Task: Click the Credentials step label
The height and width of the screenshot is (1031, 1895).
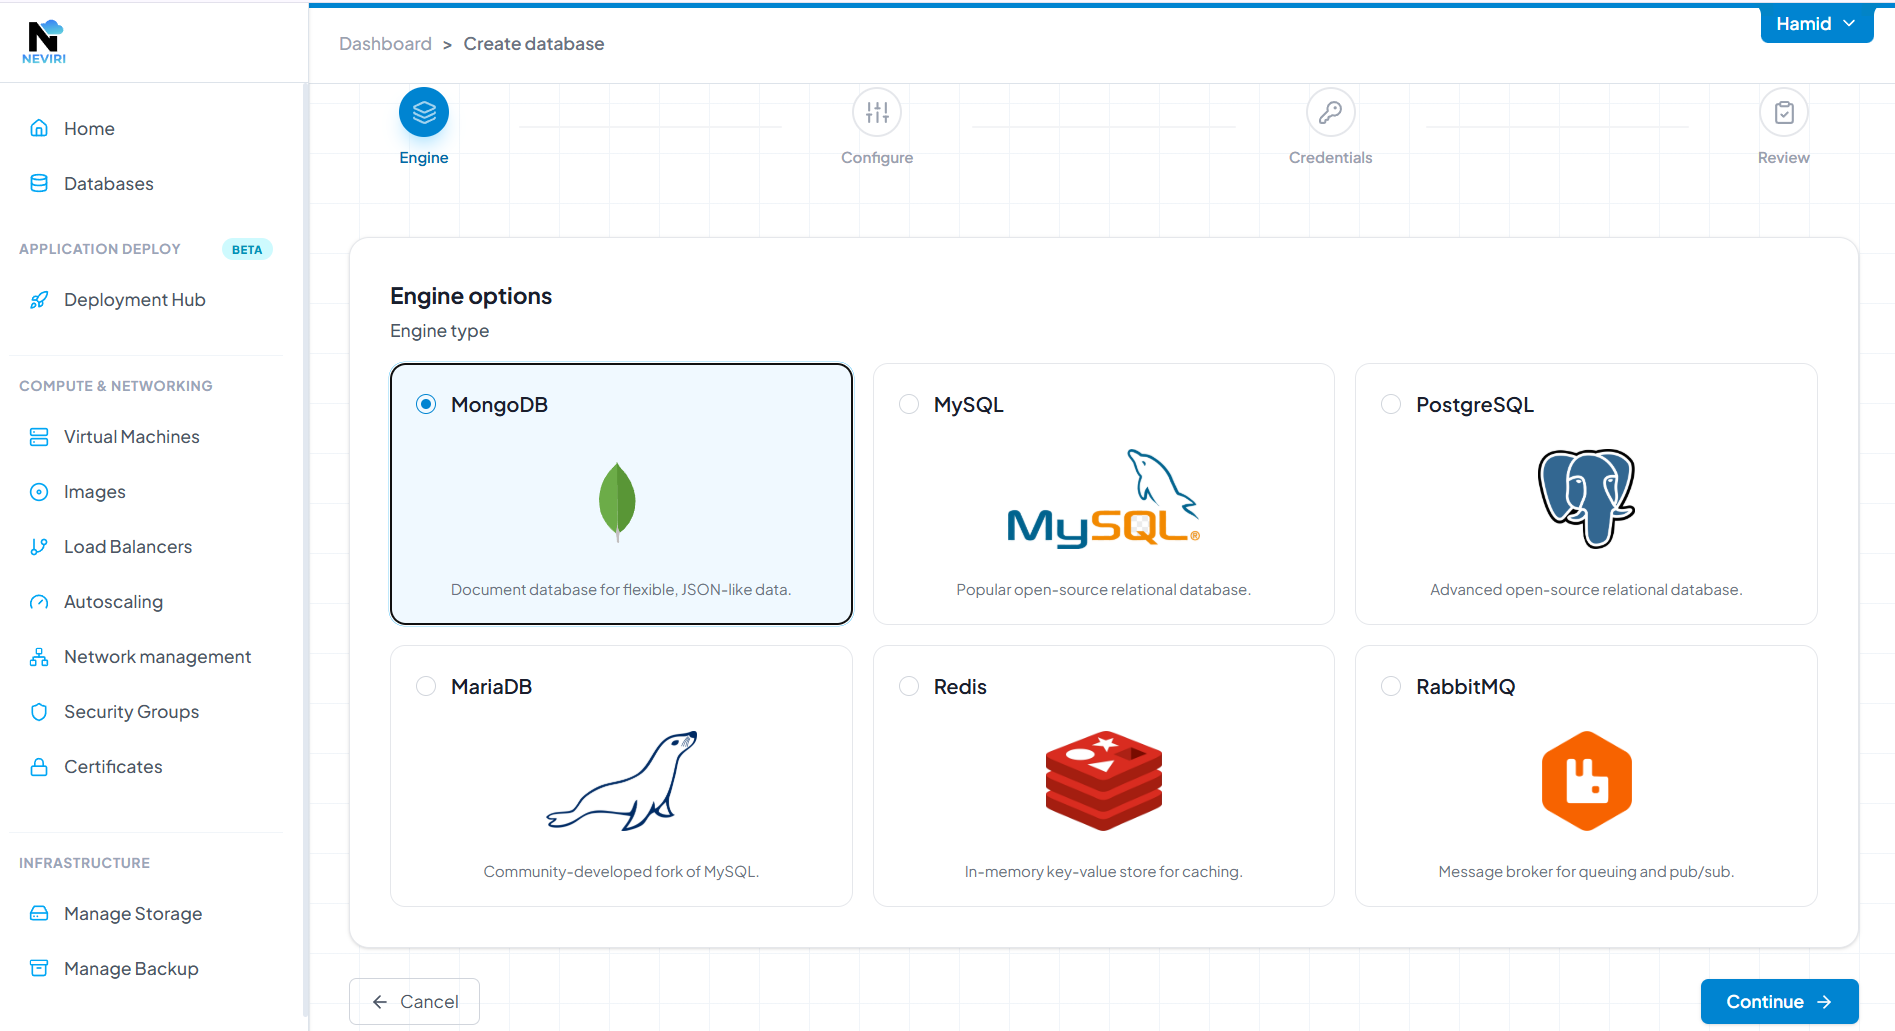Action: click(x=1330, y=158)
